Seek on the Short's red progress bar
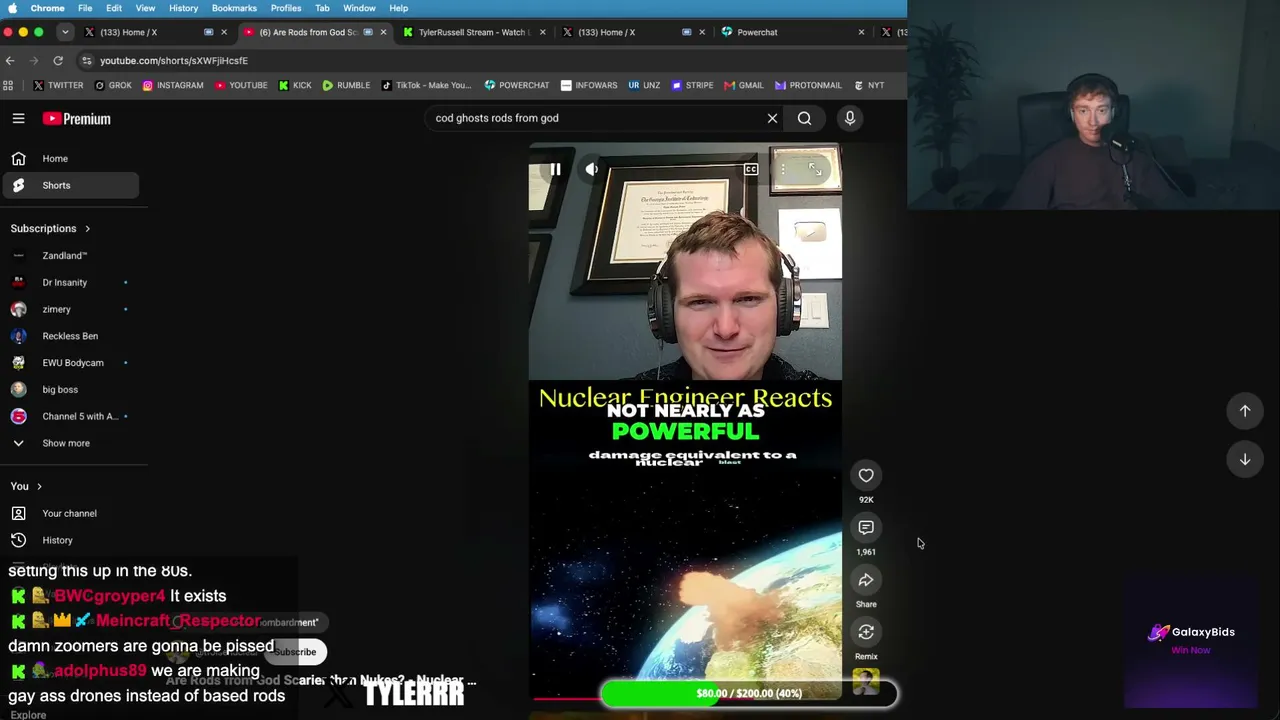Image resolution: width=1280 pixels, height=720 pixels. (x=685, y=698)
